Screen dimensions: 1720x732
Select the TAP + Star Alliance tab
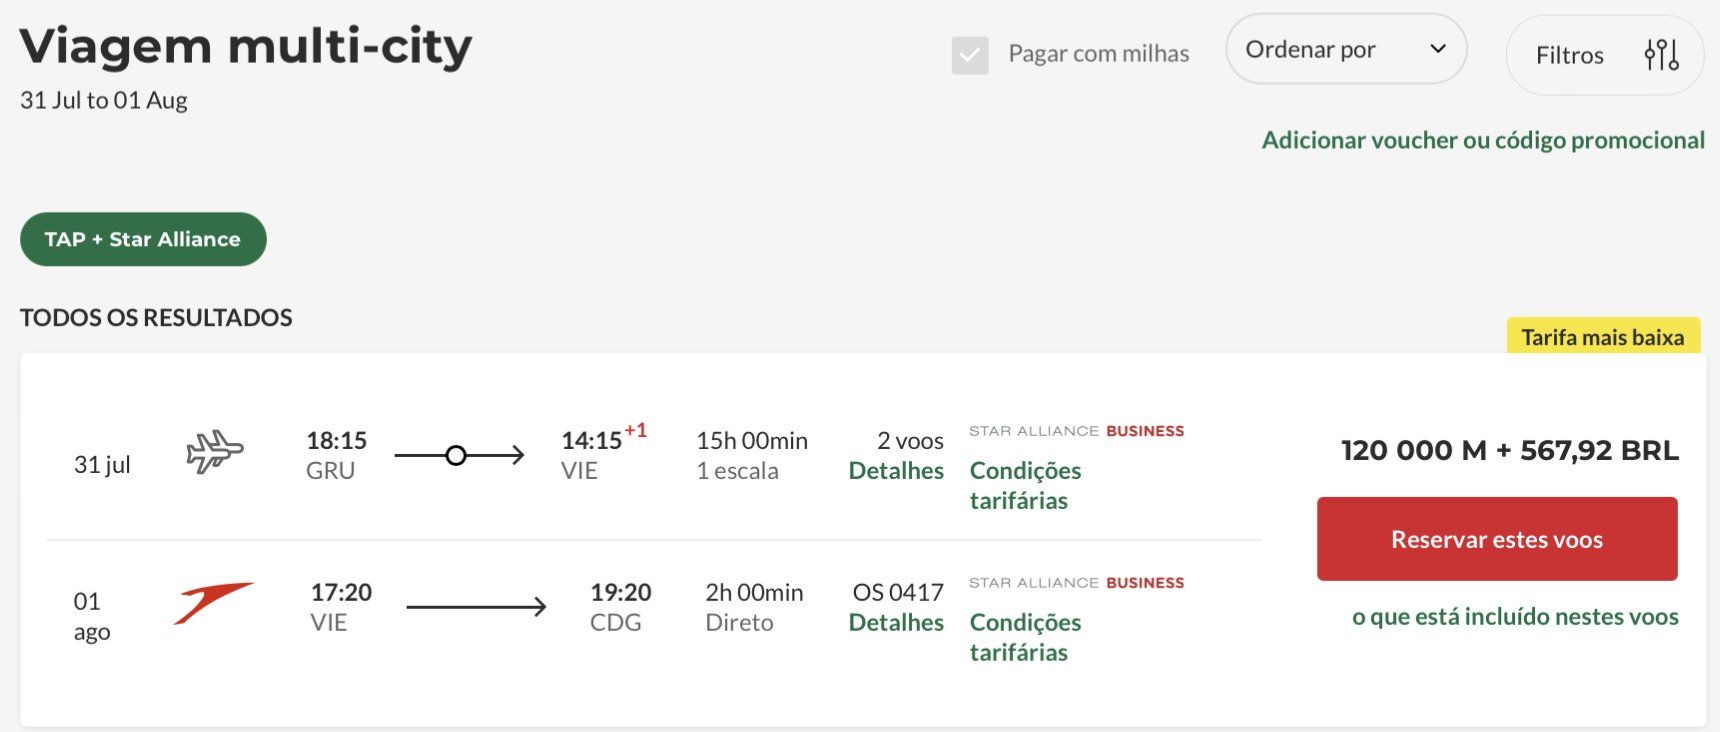pos(142,239)
